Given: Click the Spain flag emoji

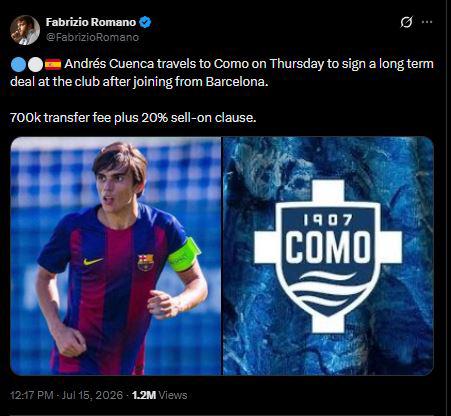Looking at the screenshot, I should pos(53,64).
